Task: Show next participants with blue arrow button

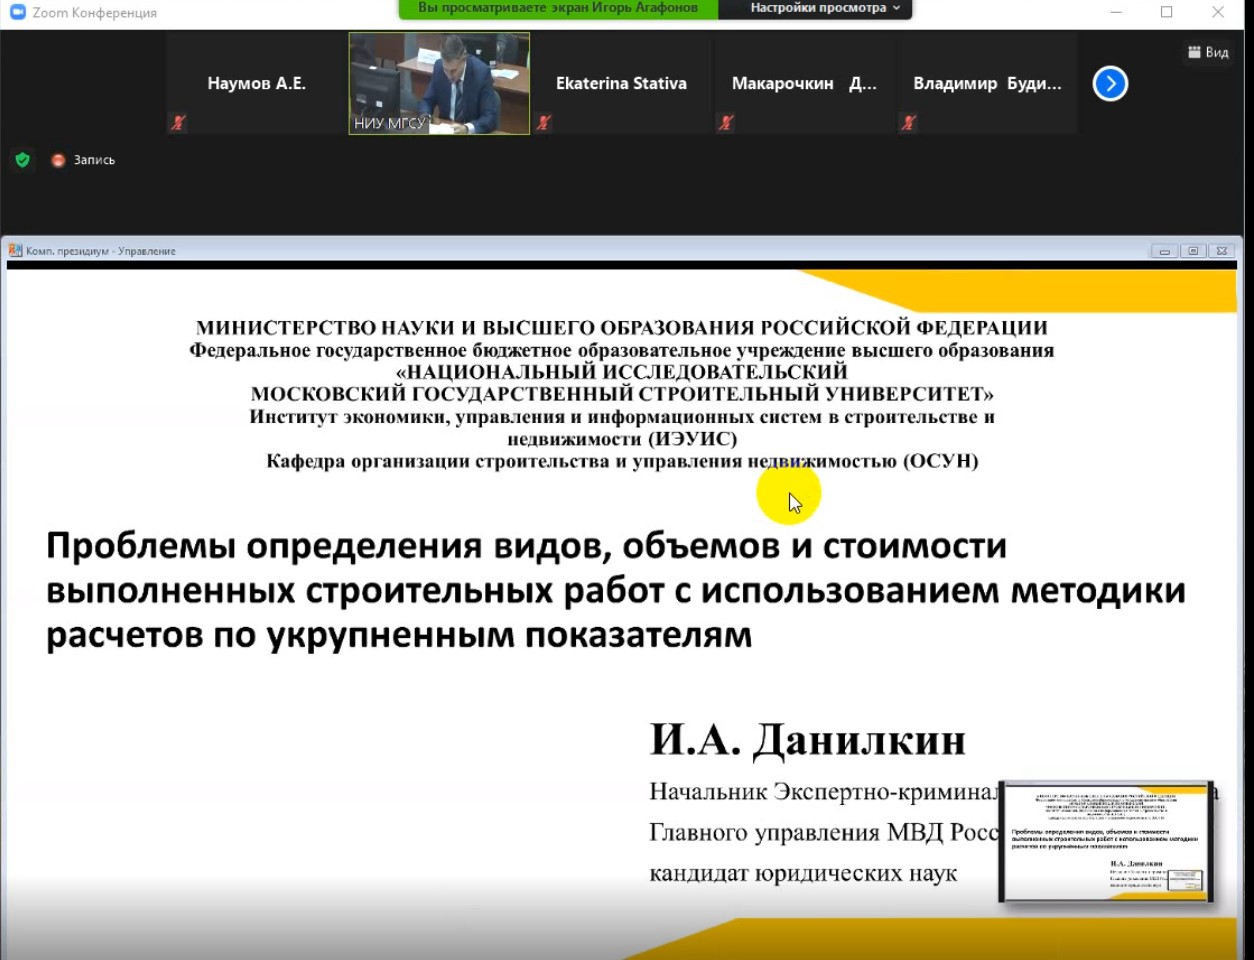Action: coord(1110,83)
